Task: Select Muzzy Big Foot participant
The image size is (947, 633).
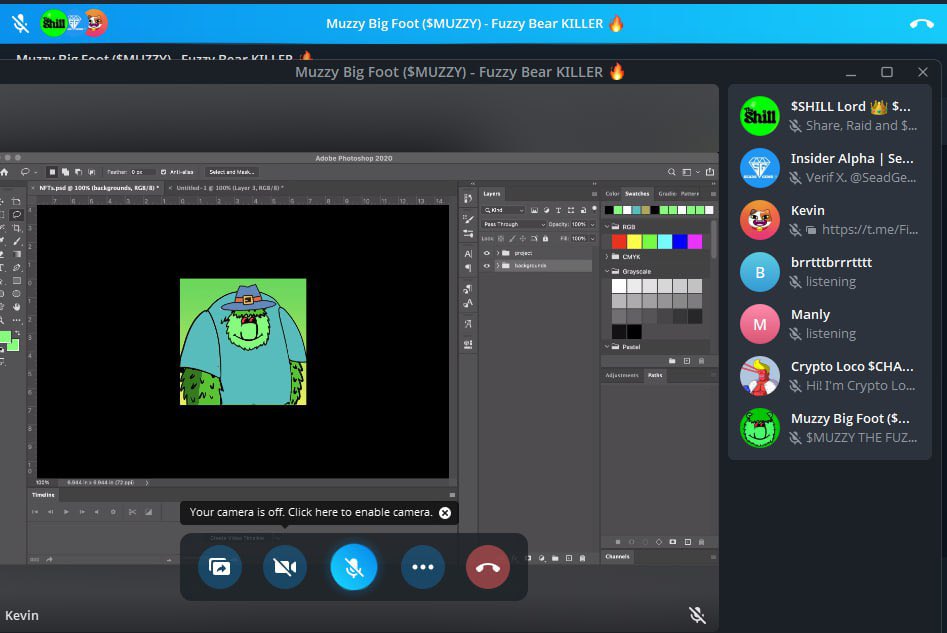Action: point(830,428)
